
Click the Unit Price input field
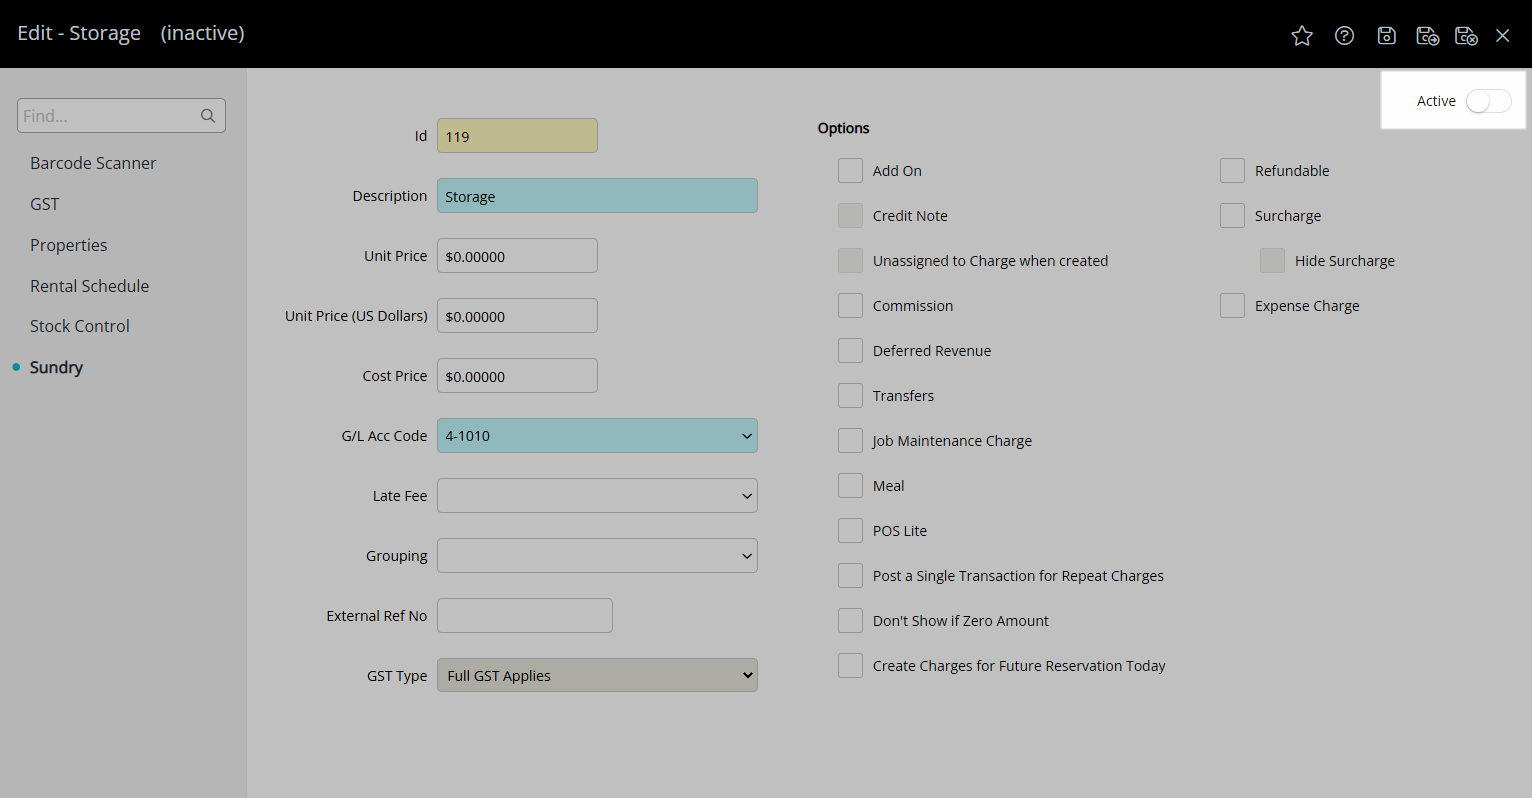[517, 256]
